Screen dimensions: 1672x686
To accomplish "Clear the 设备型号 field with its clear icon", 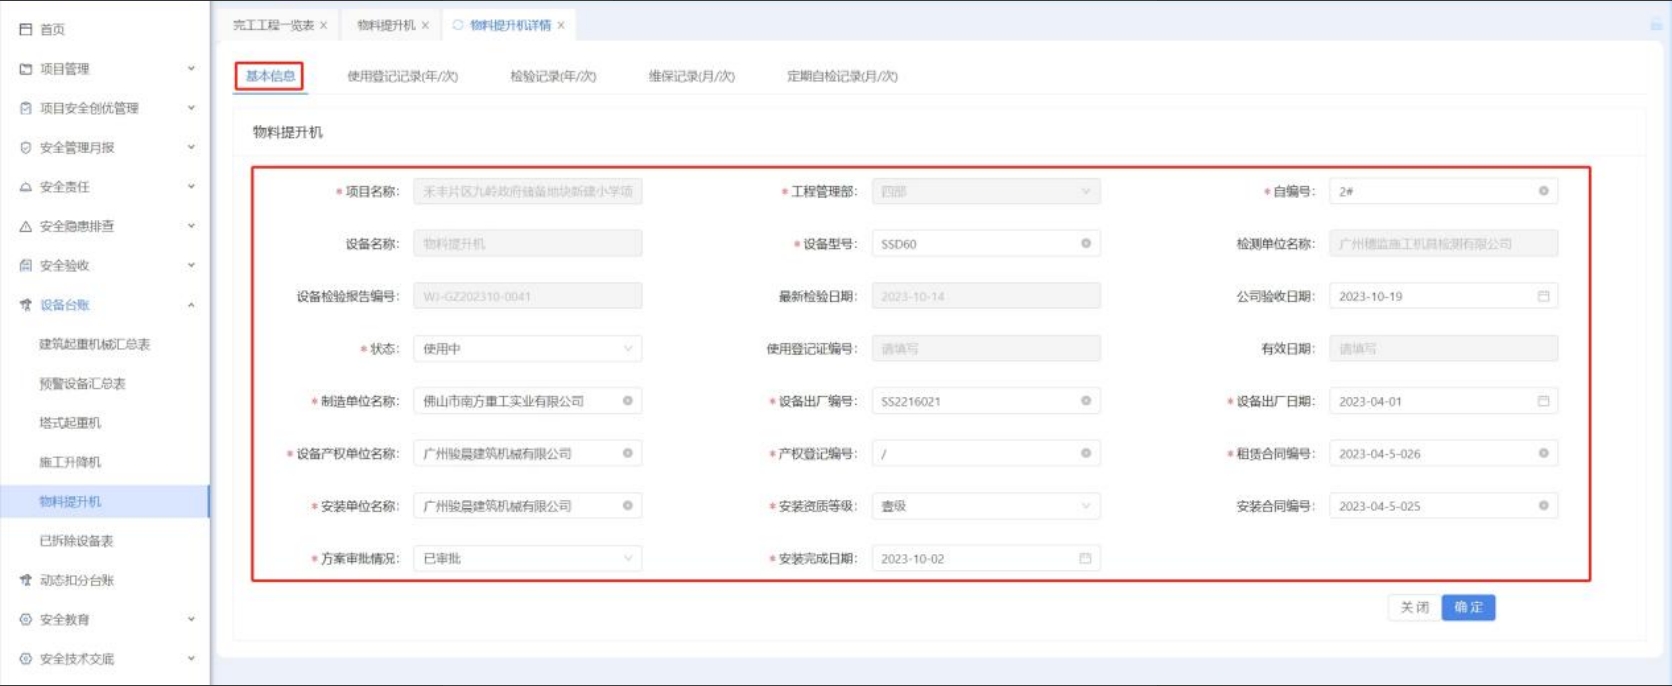I will [x=1085, y=244].
